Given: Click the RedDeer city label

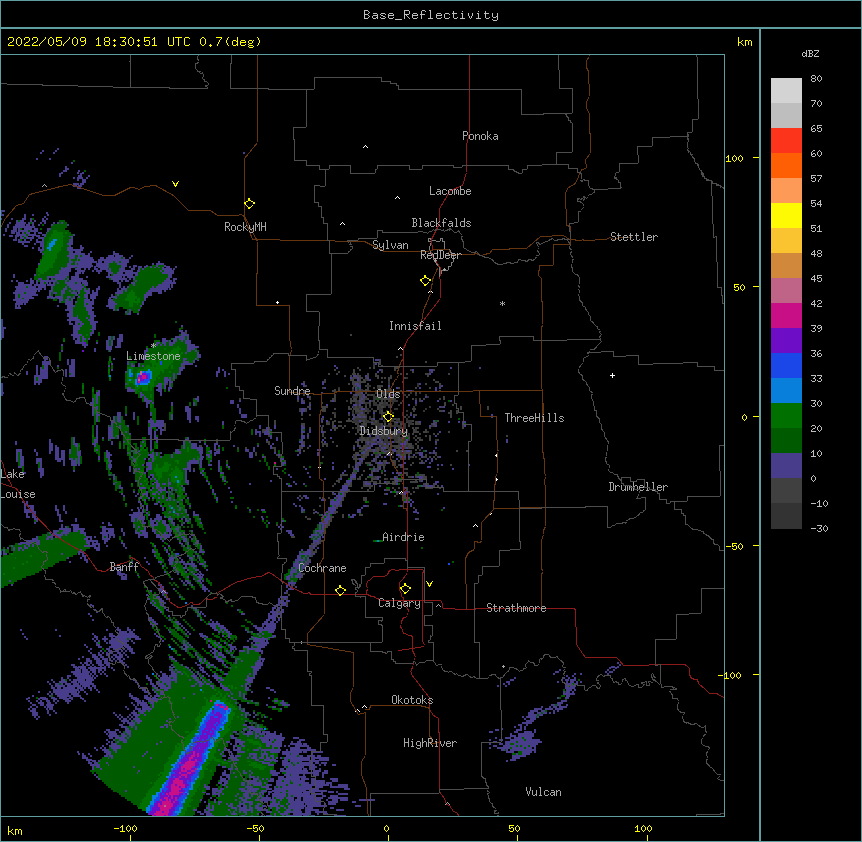Looking at the screenshot, I should pos(440,255).
